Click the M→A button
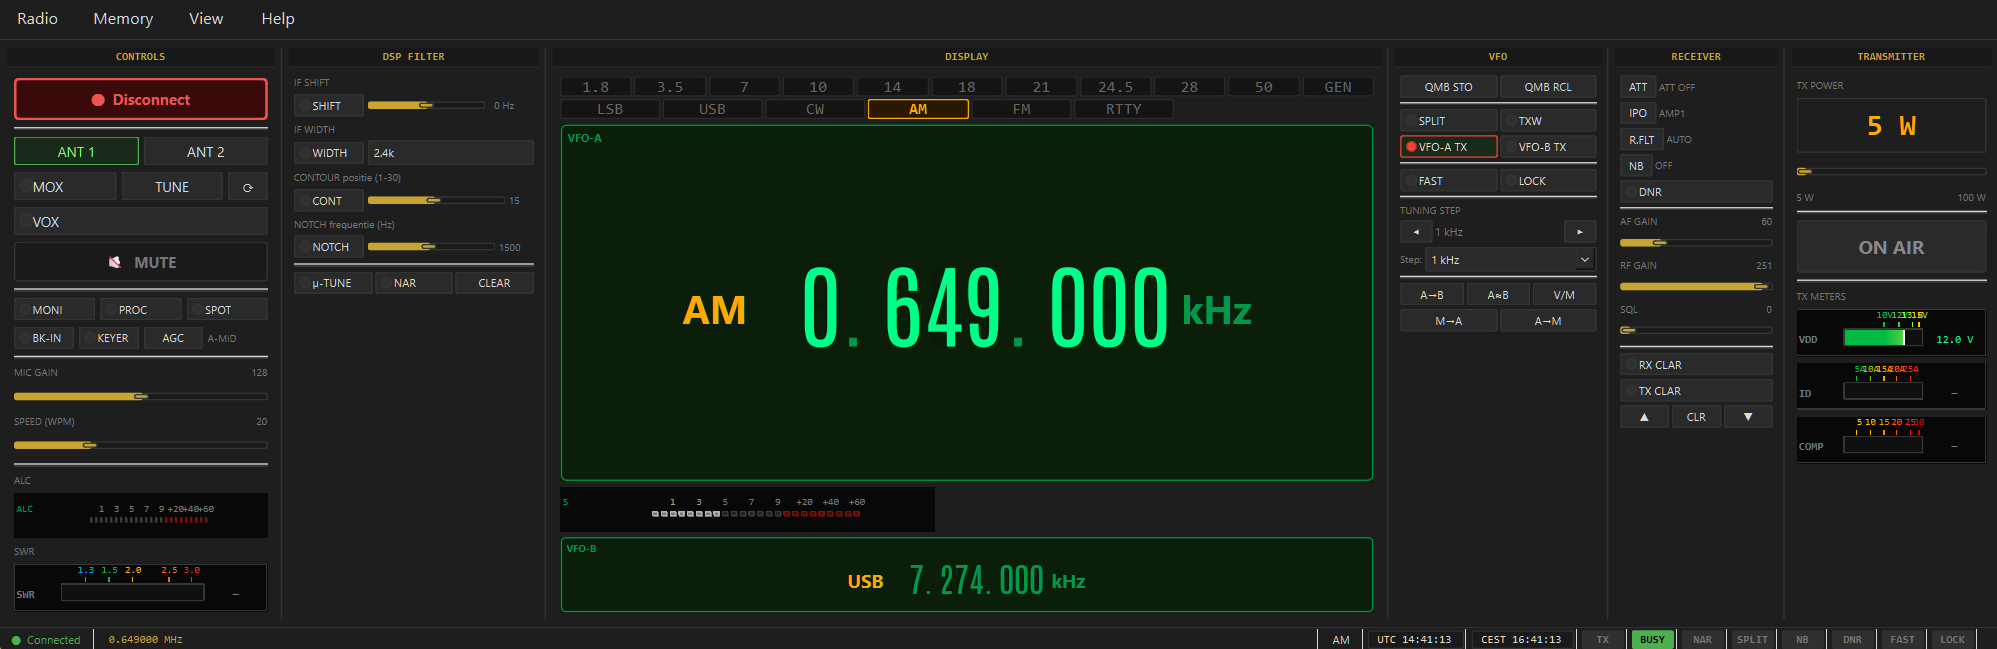Screen dimensions: 1997x649 (1448, 321)
